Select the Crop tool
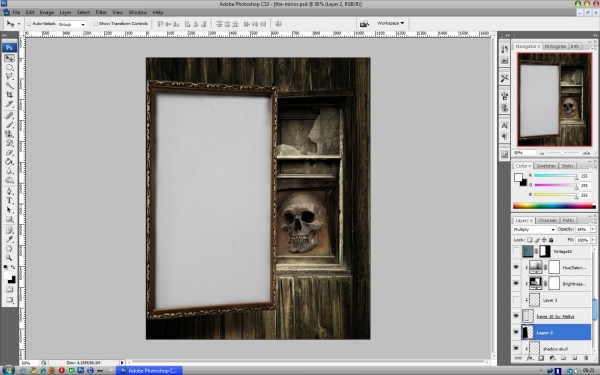Screen dimensions: 600x375 pos(9,95)
